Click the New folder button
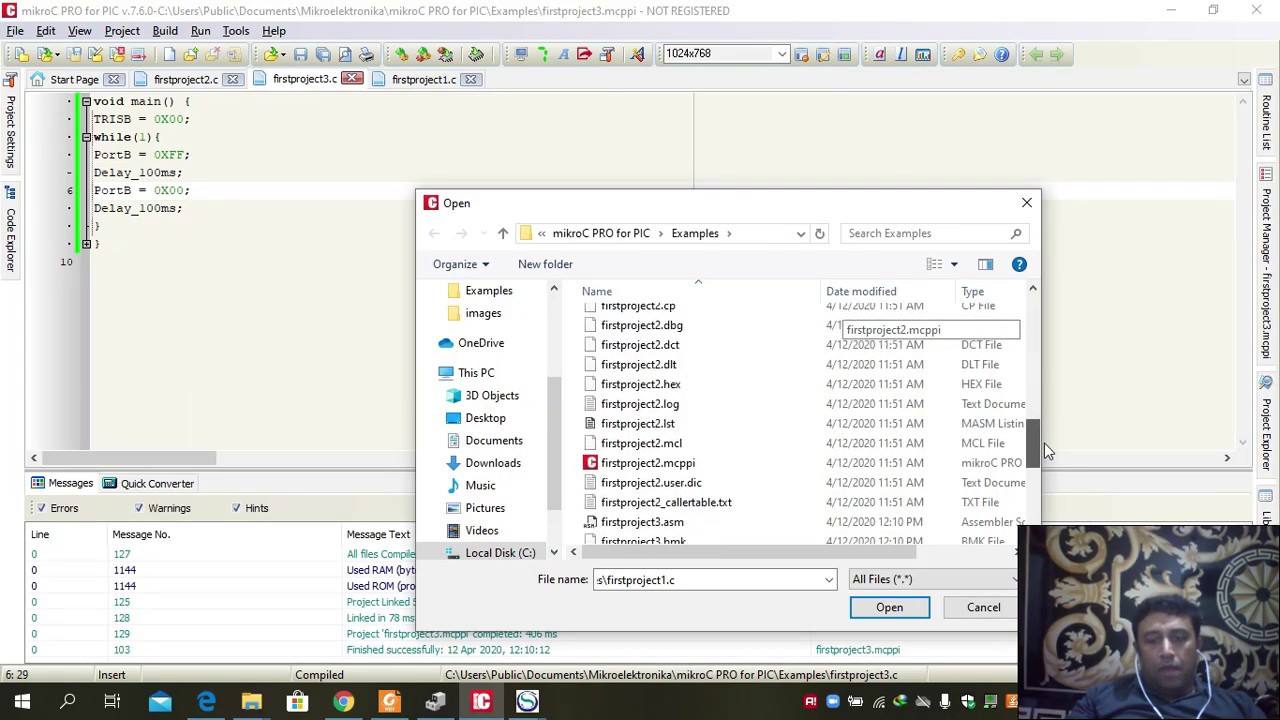This screenshot has width=1280, height=720. point(545,264)
